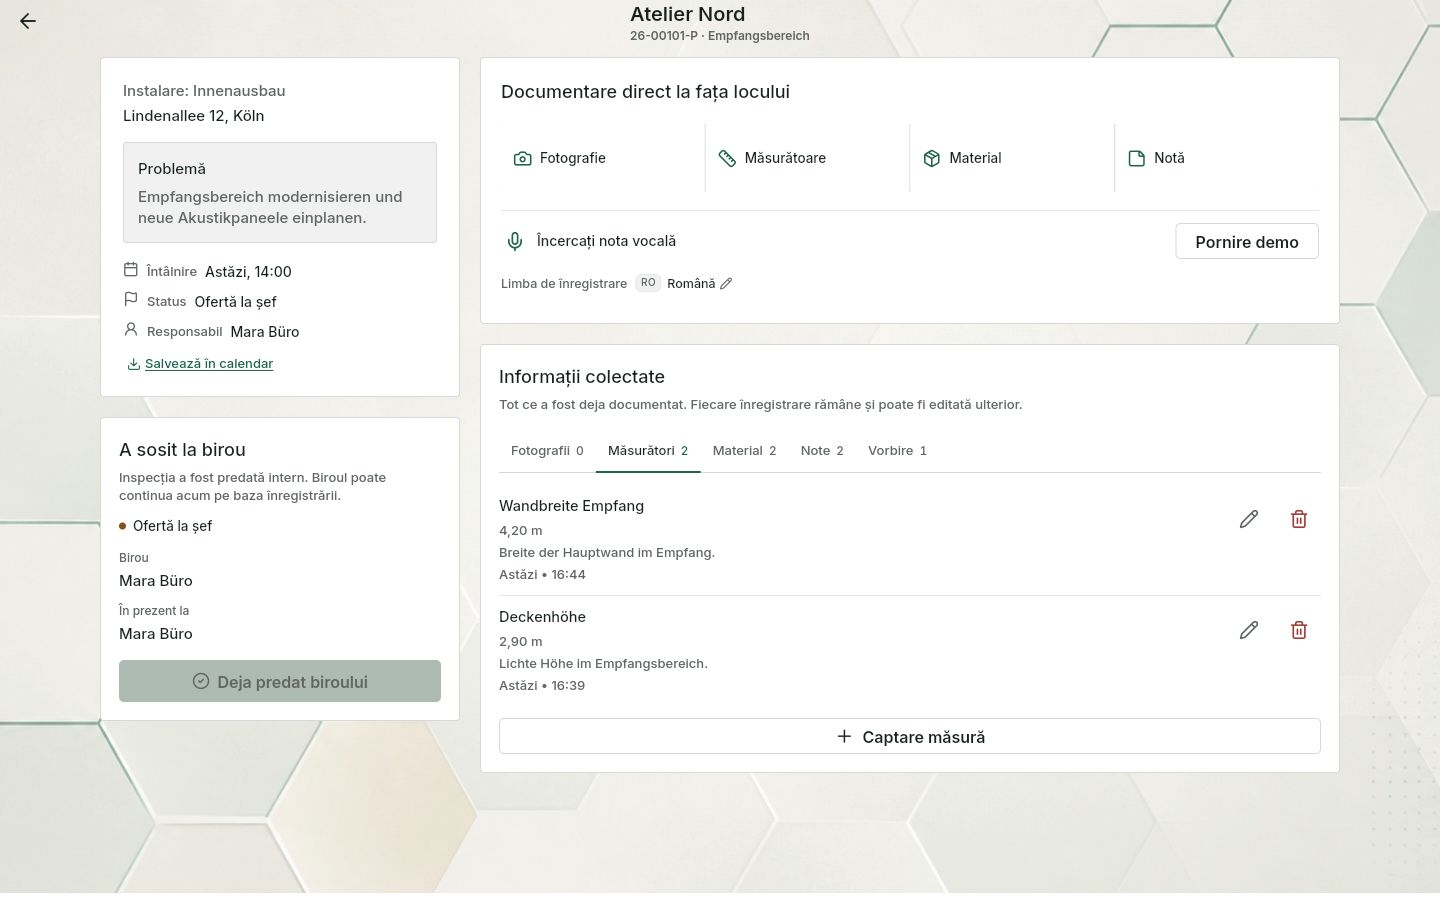Click Lichte Höhe im Empfangsbereich description
Viewport: 1440px width, 900px height.
[603, 664]
